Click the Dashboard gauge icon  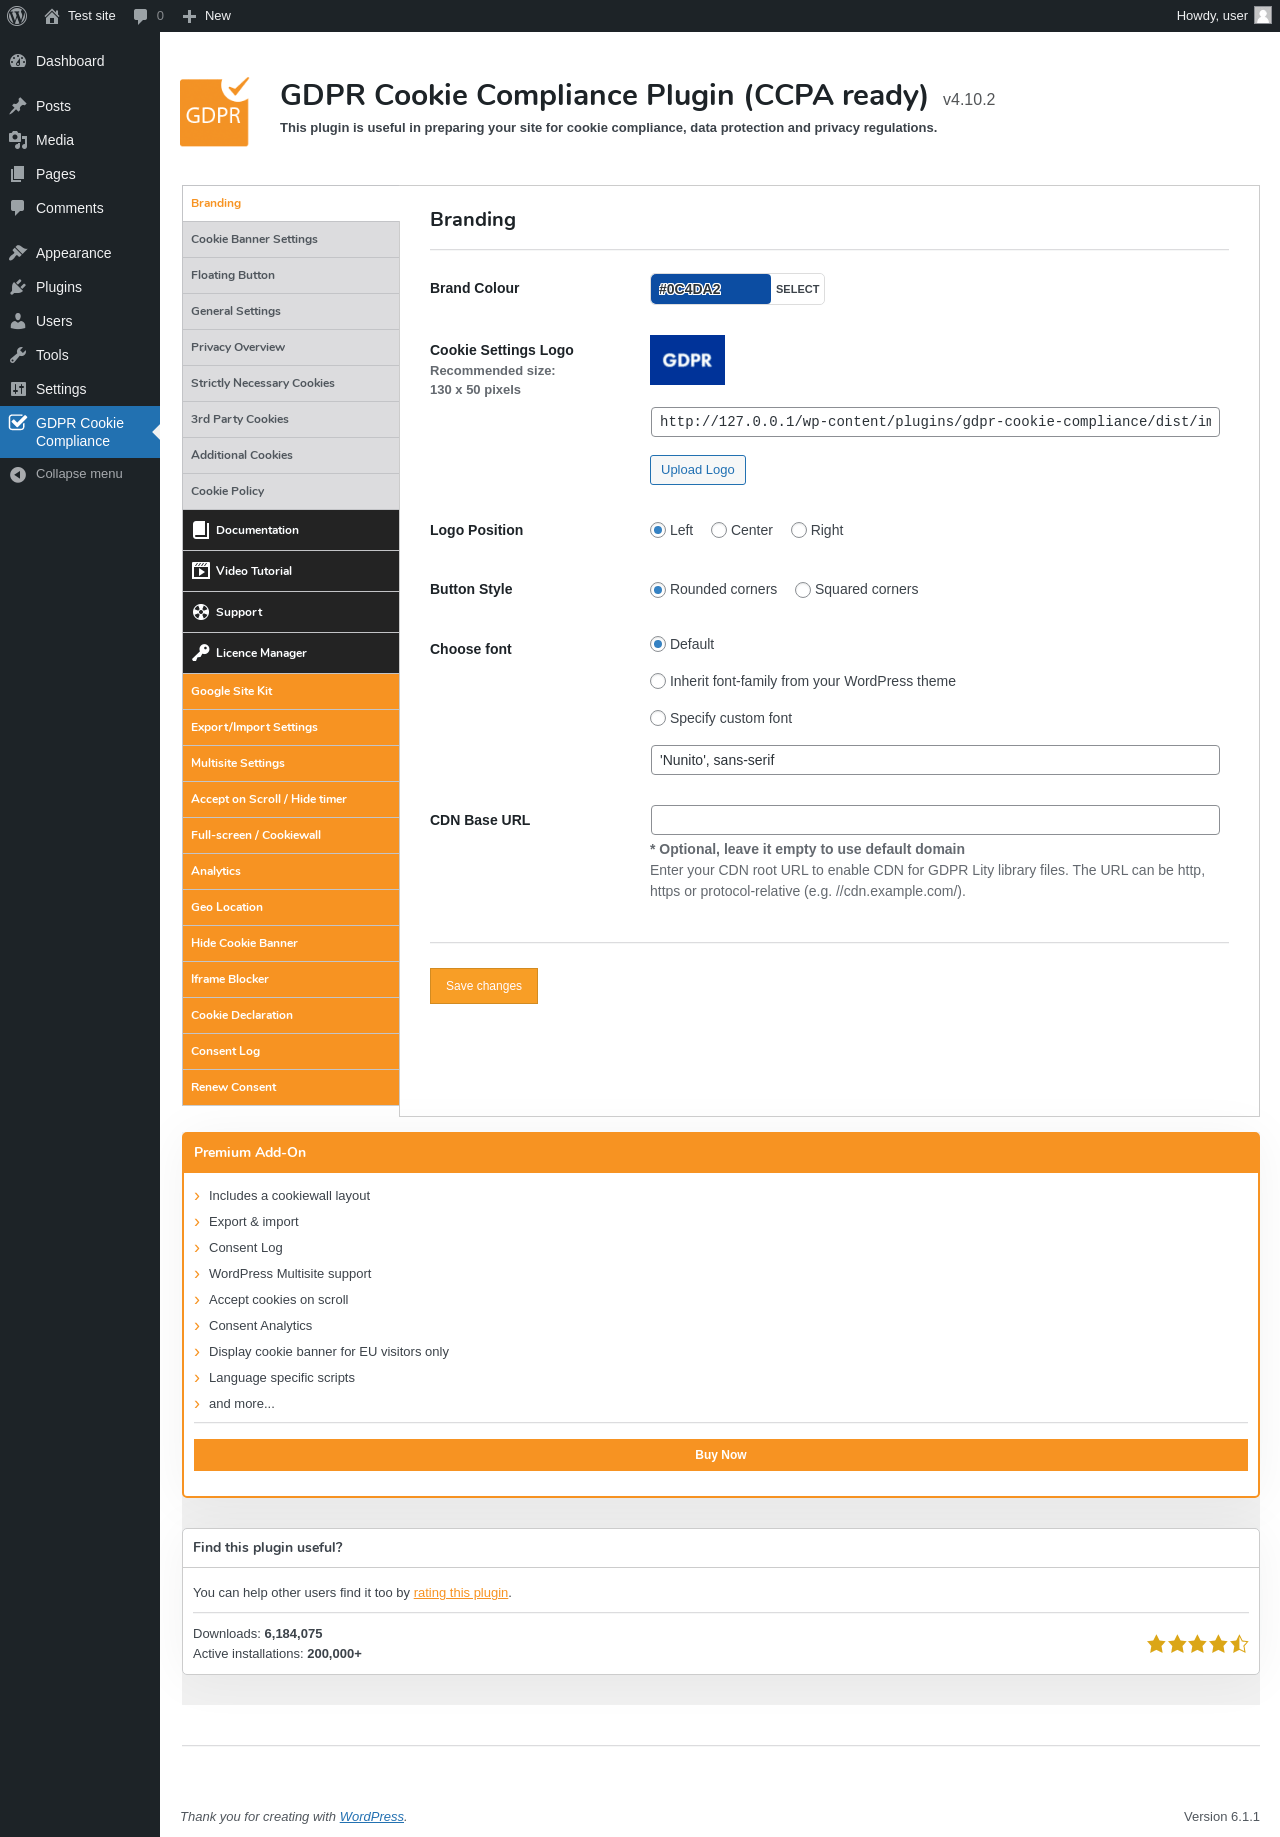(x=18, y=61)
